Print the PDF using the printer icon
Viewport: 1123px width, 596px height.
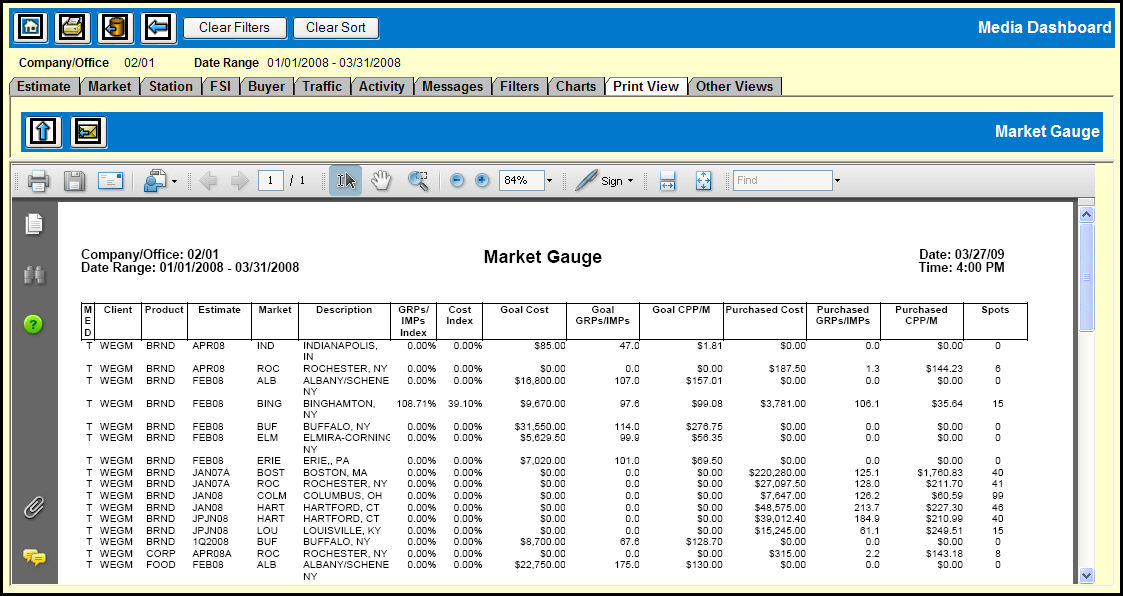coord(39,181)
